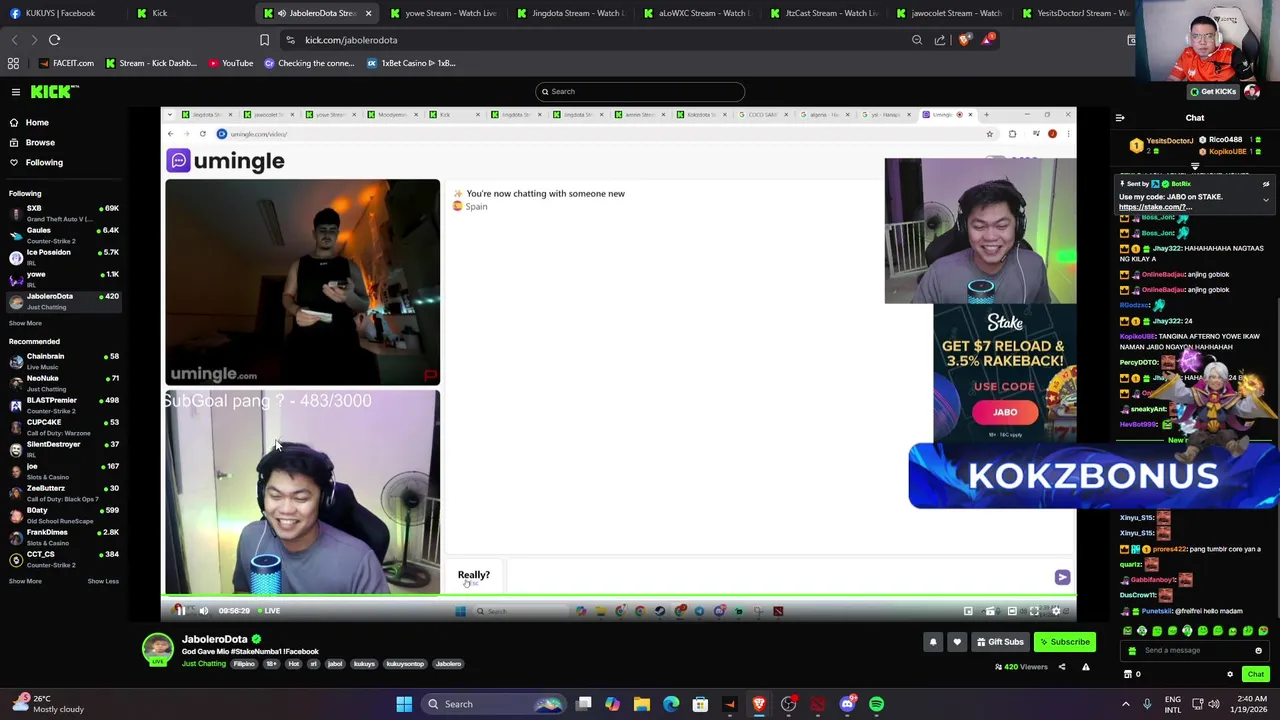Viewport: 1280px width, 720px height.
Task: Collapse the pinned Stake chat message
Action: click(1266, 200)
